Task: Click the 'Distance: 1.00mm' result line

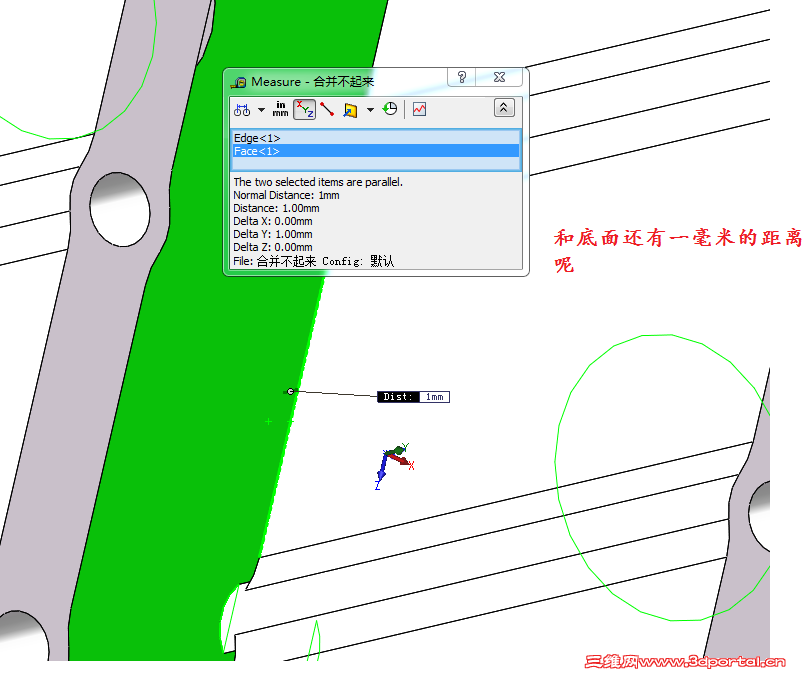Action: [276, 208]
